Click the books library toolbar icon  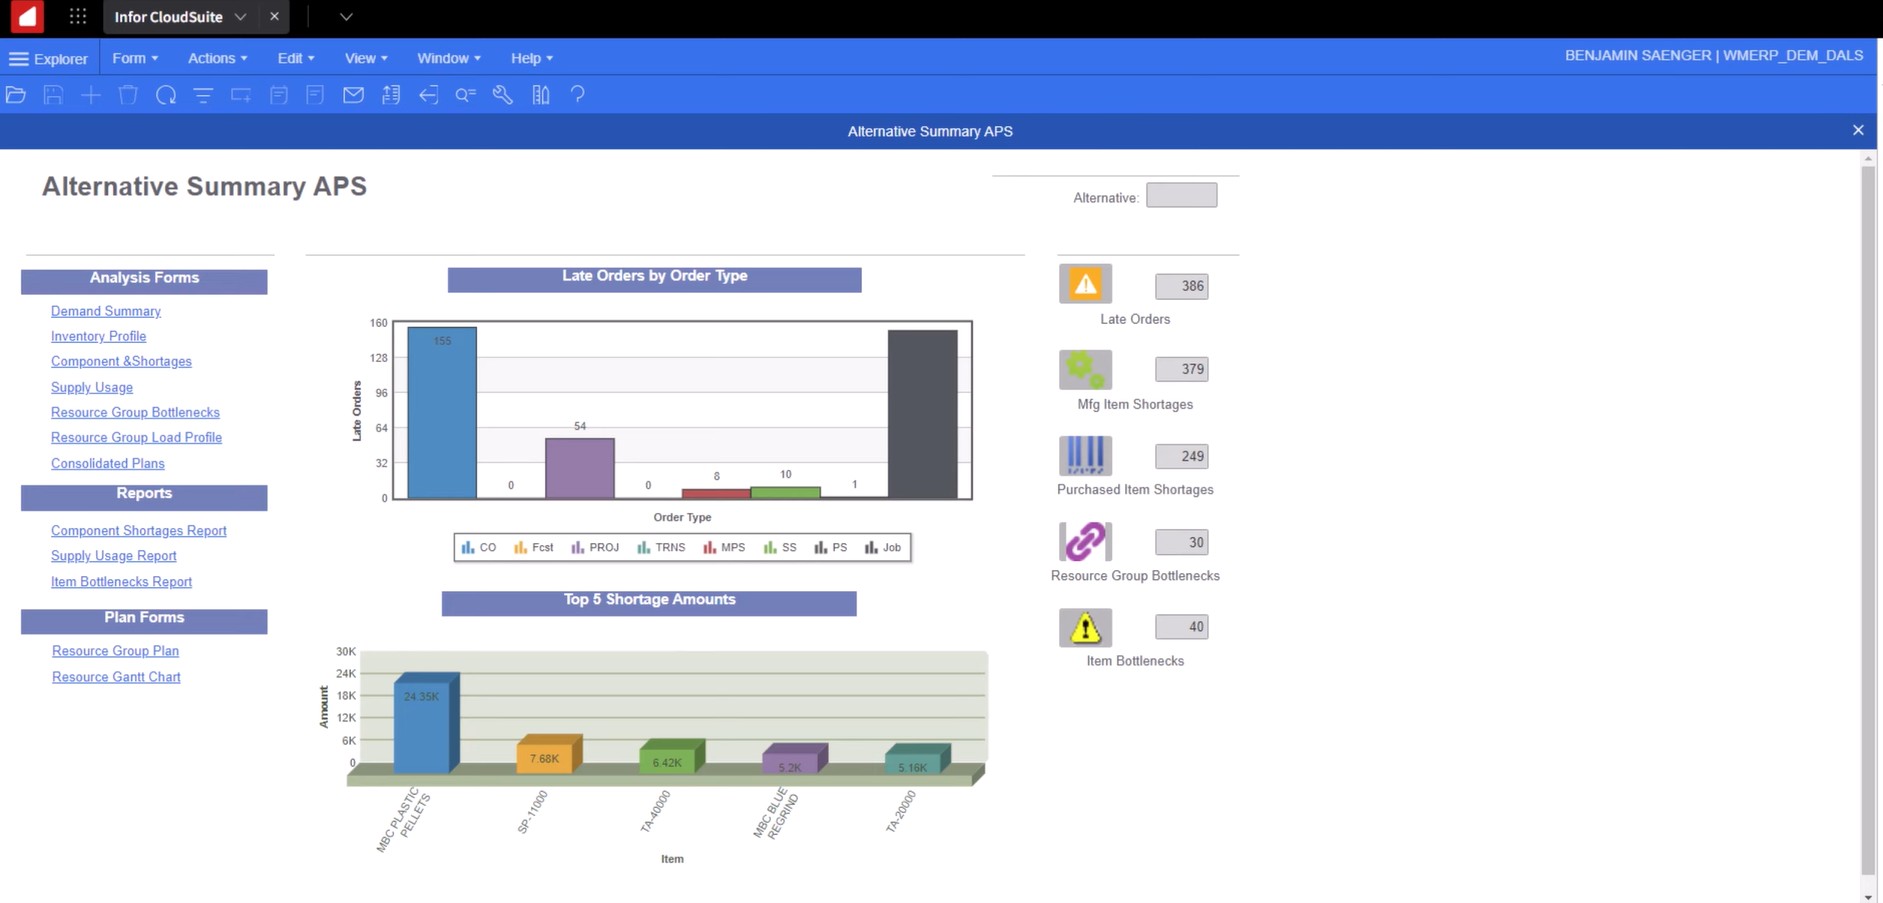click(541, 95)
